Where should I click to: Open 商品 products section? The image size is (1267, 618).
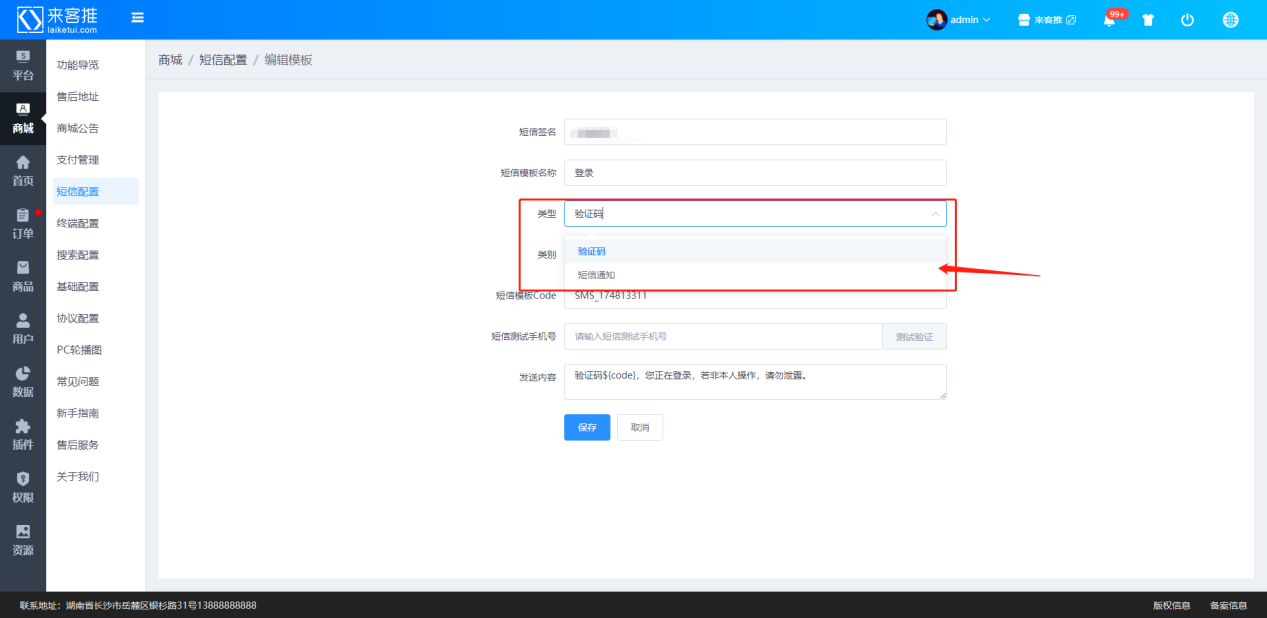click(23, 277)
